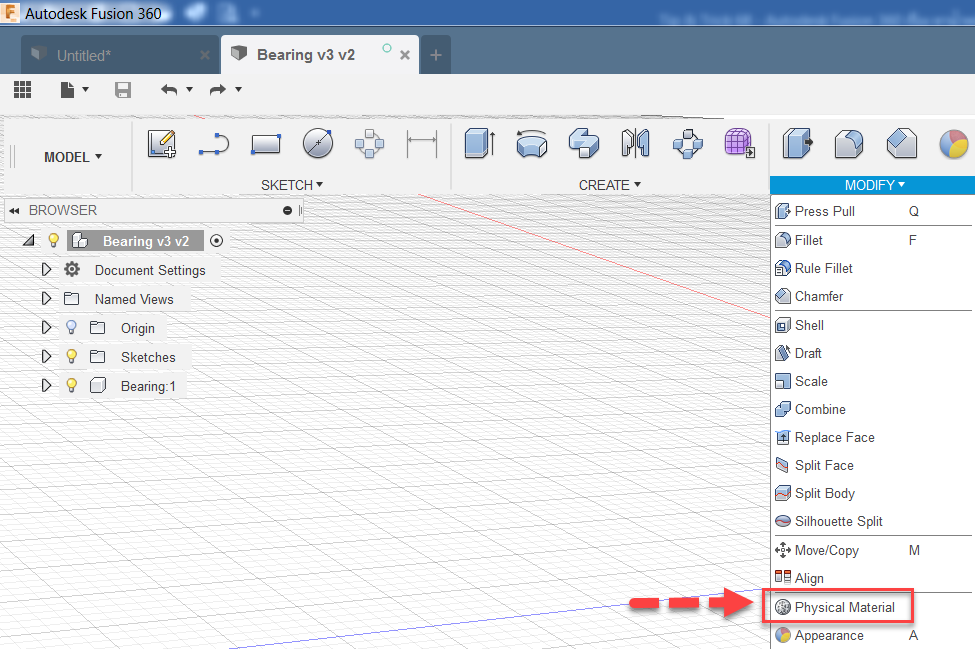Image resolution: width=975 pixels, height=649 pixels.
Task: Select the Press Pull tool in Modify panel
Action: tap(824, 211)
